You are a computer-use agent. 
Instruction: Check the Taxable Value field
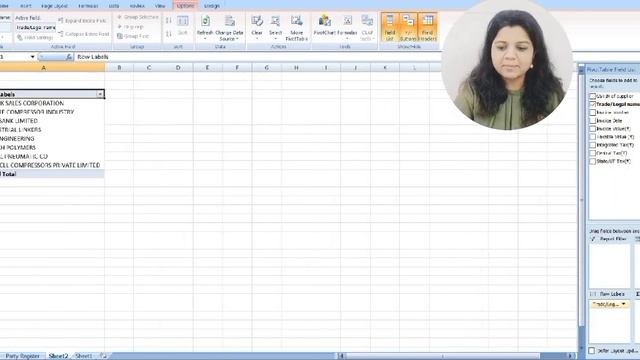coord(592,137)
